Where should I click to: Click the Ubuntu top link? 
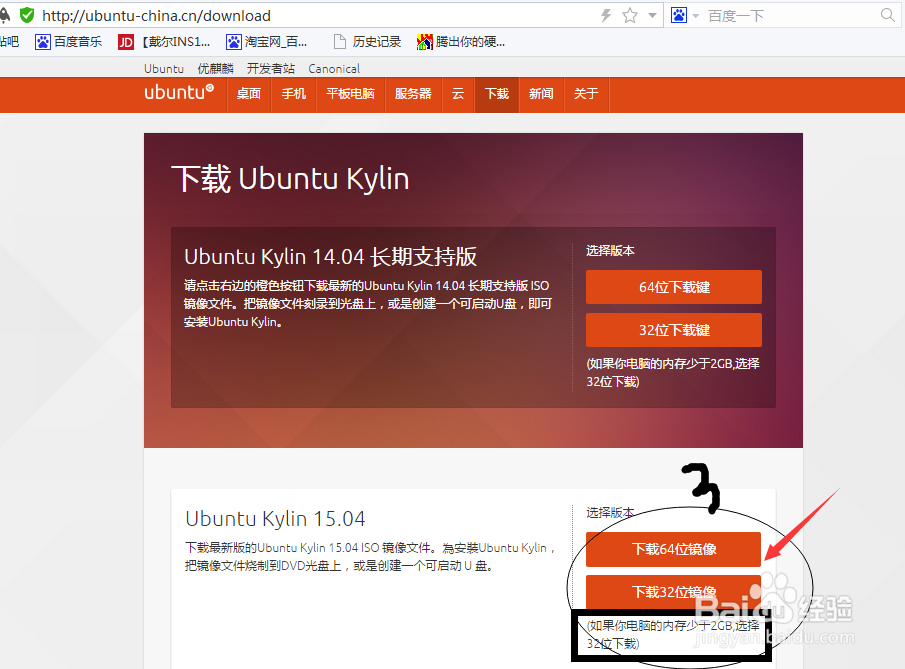click(164, 69)
